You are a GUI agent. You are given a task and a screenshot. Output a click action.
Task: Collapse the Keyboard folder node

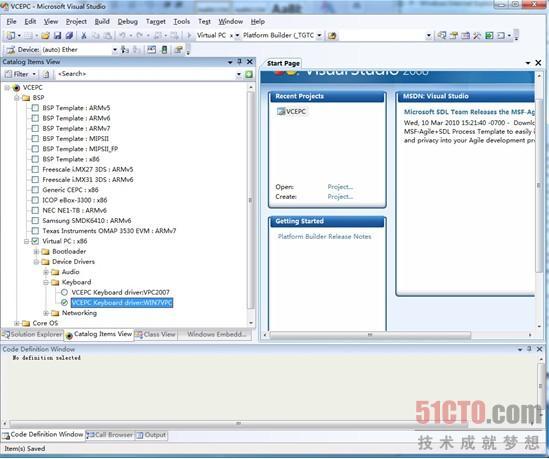46,282
